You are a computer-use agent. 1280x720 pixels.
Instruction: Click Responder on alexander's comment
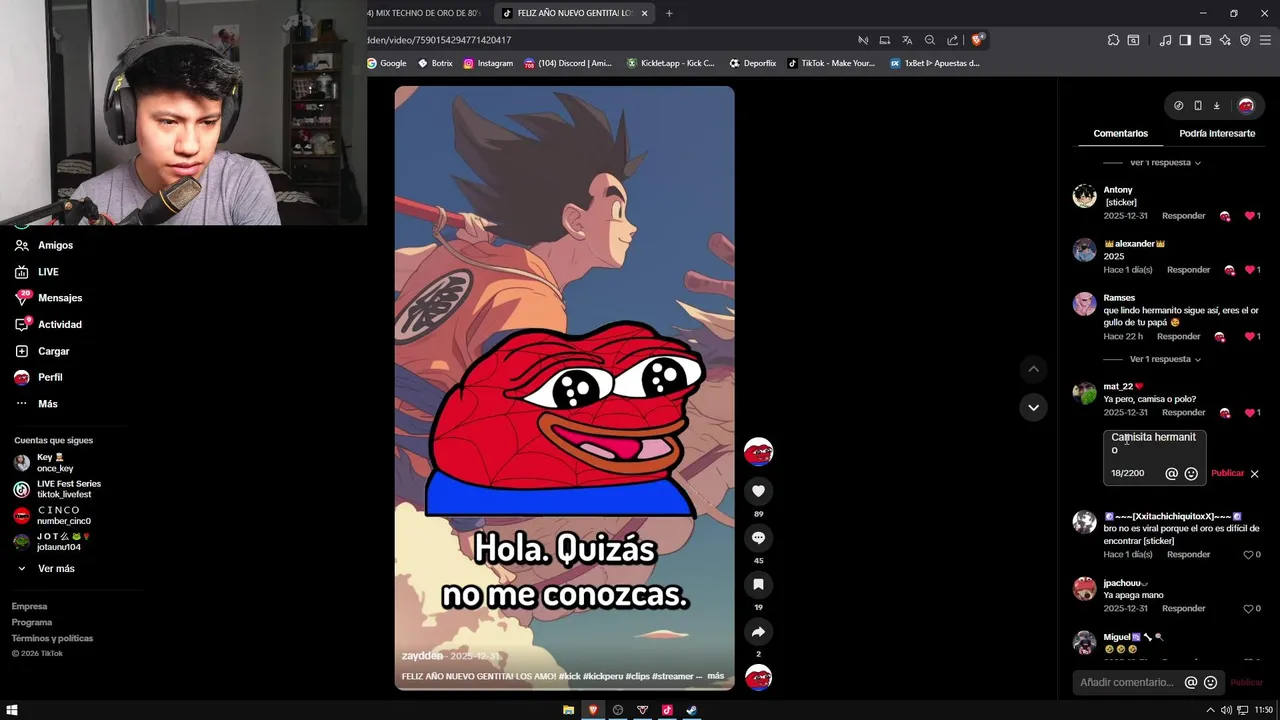click(x=1188, y=270)
